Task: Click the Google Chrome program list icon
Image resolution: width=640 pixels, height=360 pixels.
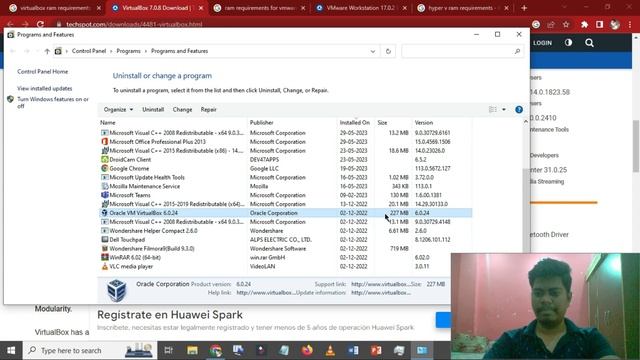Action: coord(104,169)
